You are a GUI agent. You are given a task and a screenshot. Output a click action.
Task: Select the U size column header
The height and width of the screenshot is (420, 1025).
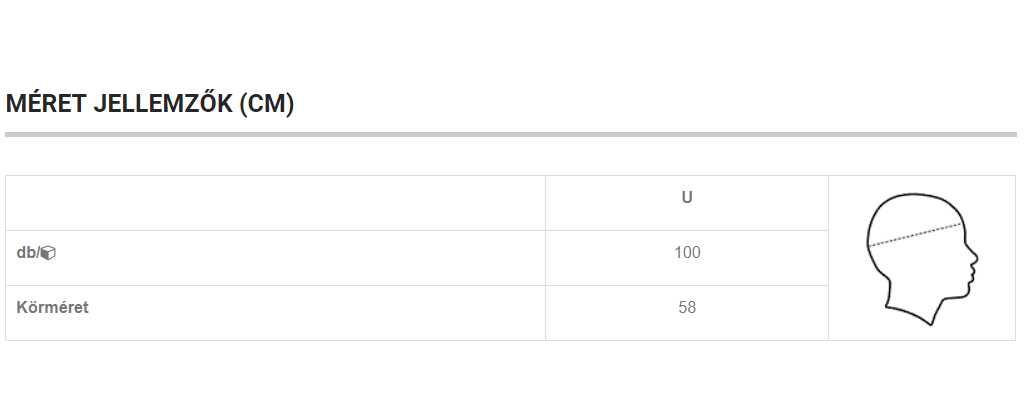click(686, 198)
